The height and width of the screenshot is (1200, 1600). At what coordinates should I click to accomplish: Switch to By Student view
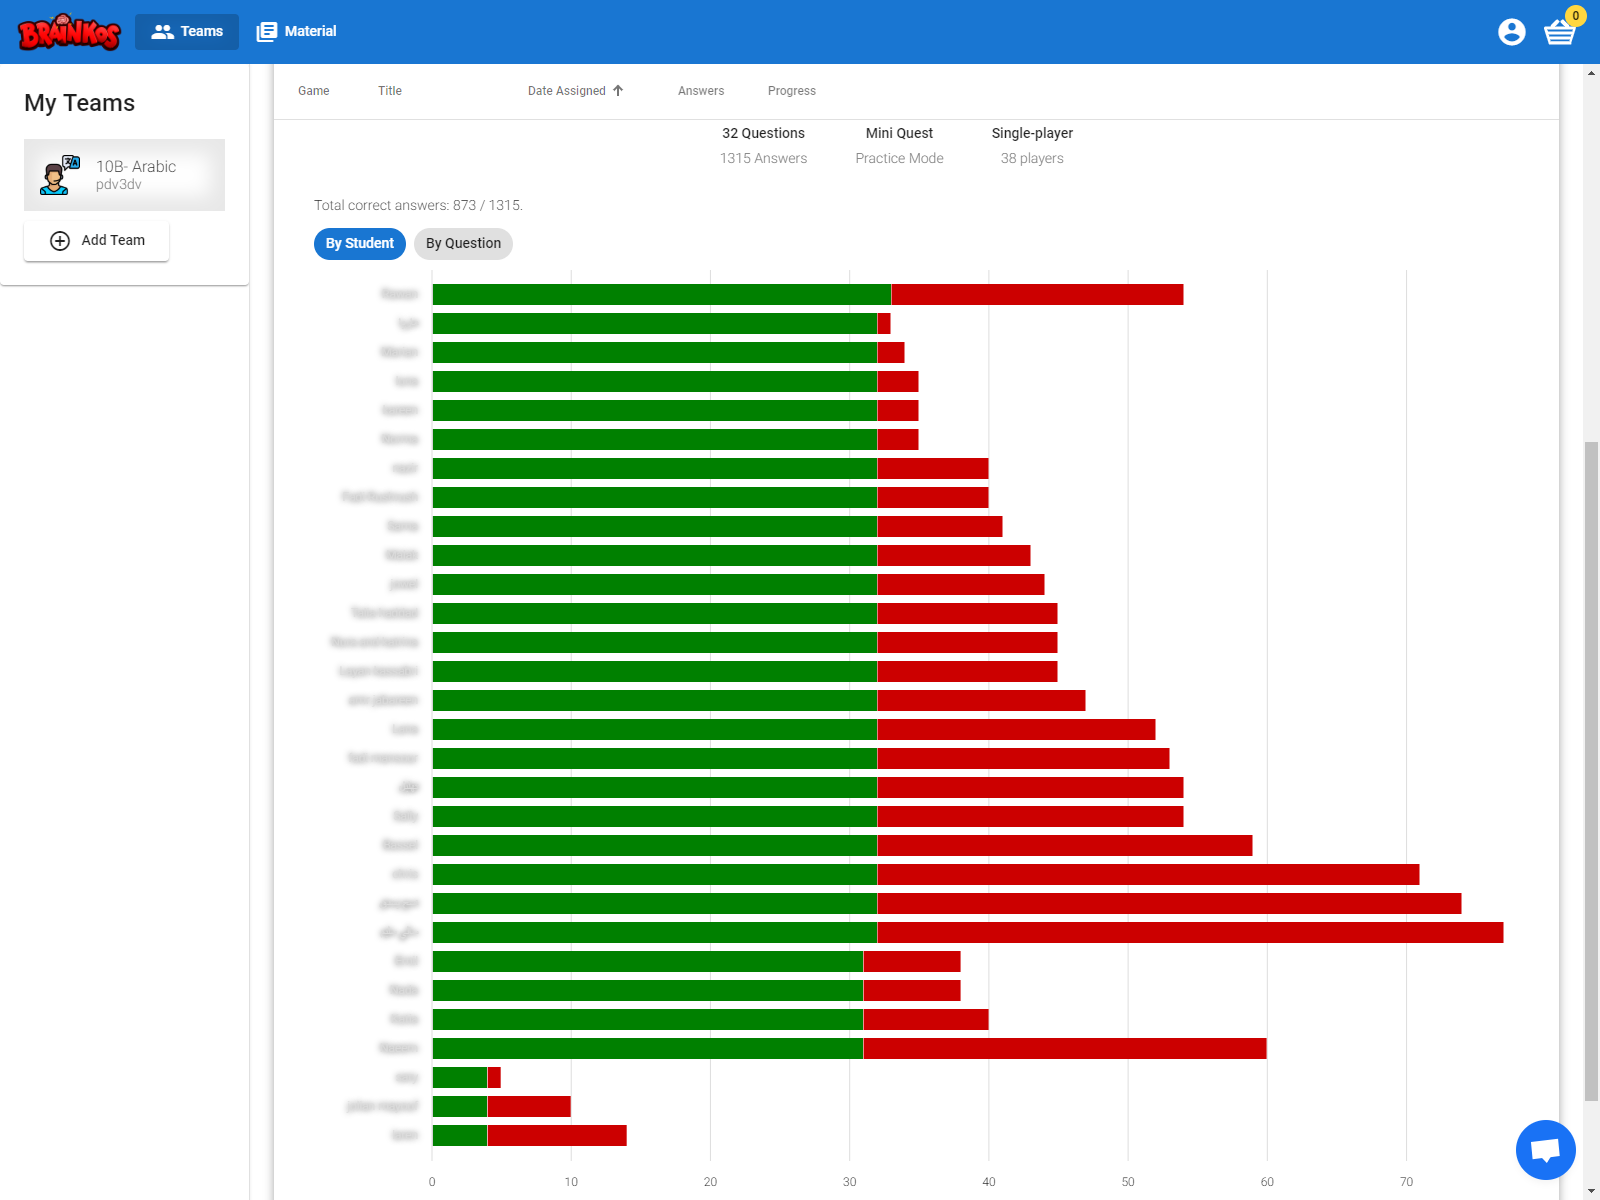[x=359, y=244]
